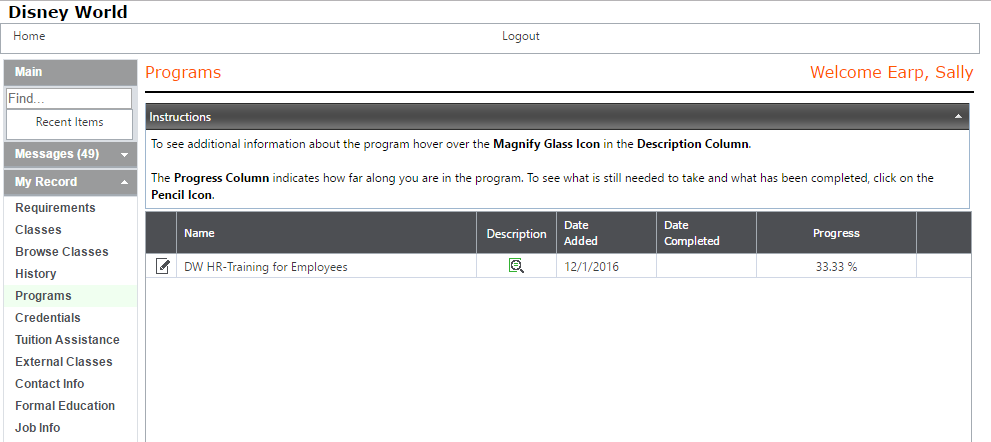Click DW HR-Training for Employees name
The height and width of the screenshot is (442, 991).
pos(265,267)
